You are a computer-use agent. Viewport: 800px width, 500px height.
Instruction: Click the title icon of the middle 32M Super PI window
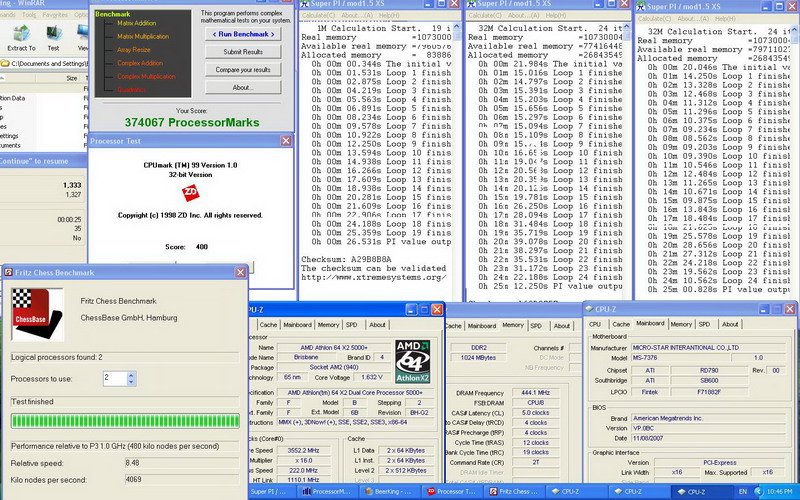(471, 4)
